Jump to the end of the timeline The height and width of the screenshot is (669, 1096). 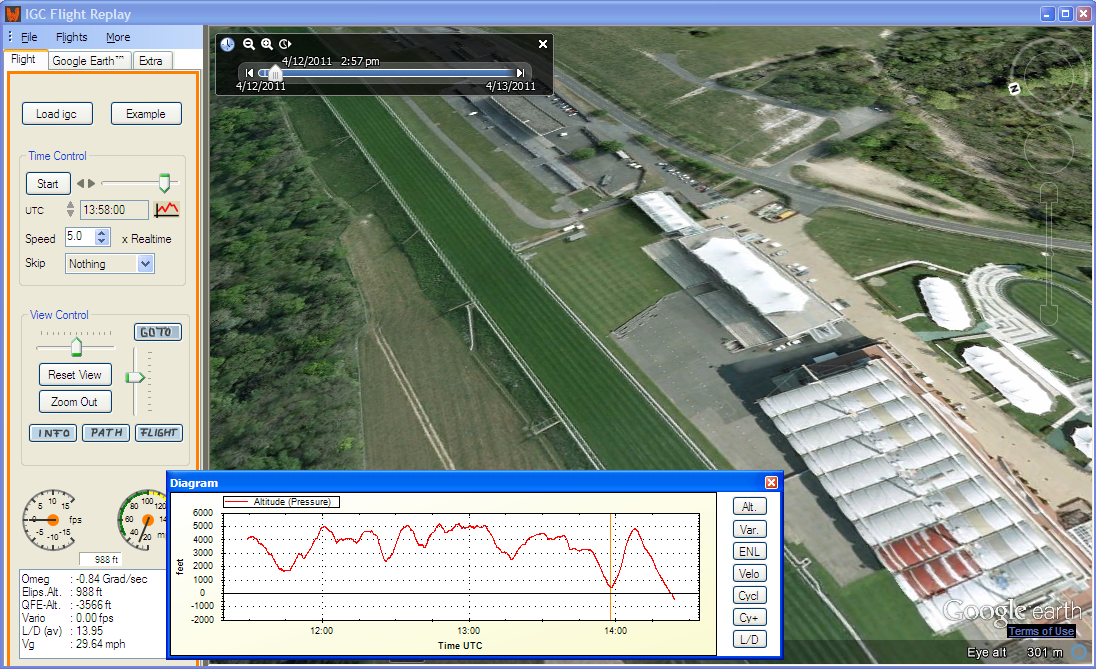click(520, 73)
